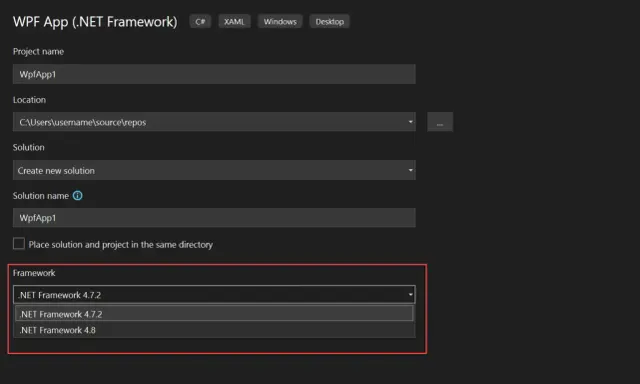Browse for location with the ellipsis button
The height and width of the screenshot is (384, 640).
point(440,122)
